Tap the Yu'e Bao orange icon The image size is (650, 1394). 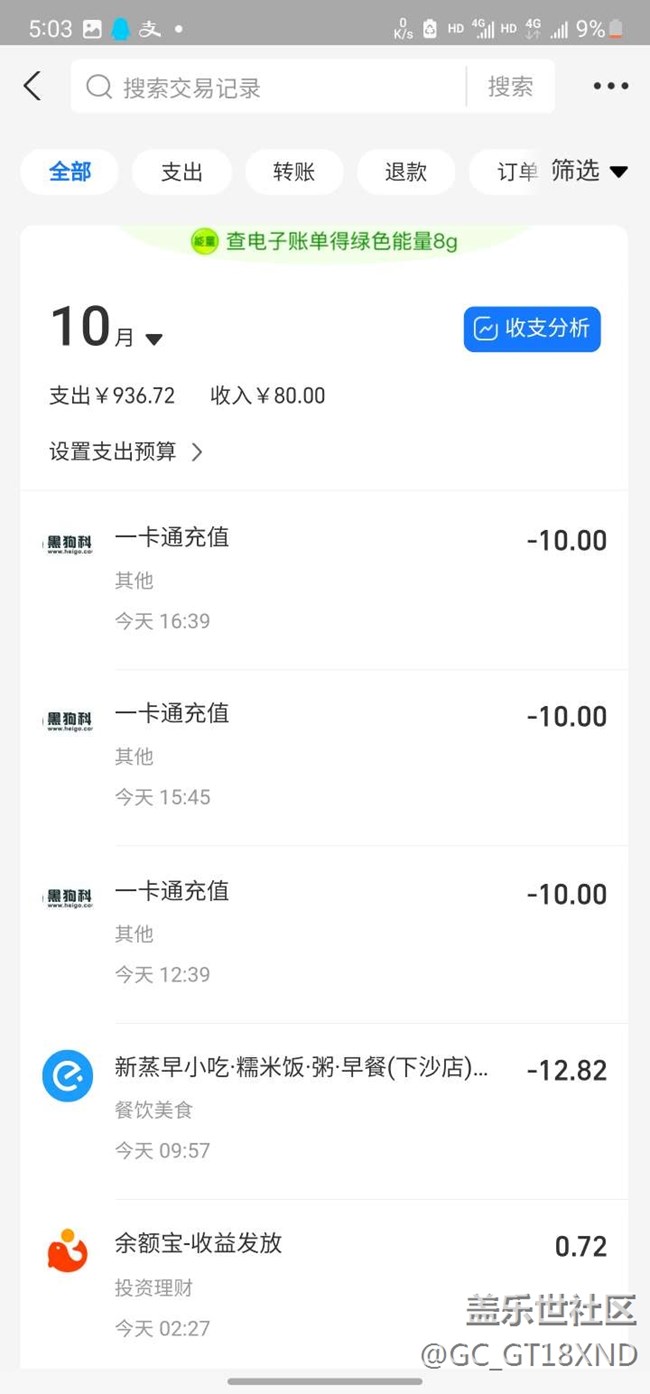coord(67,1250)
